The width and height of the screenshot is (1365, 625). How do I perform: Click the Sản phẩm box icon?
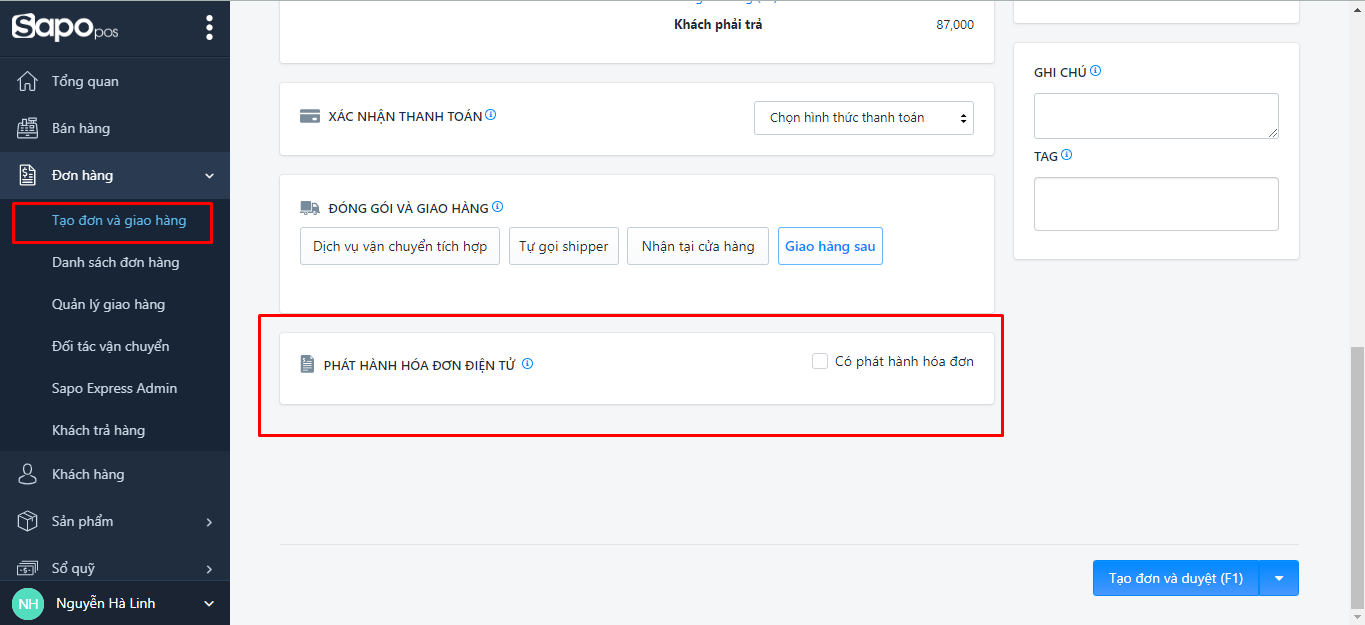[x=28, y=521]
